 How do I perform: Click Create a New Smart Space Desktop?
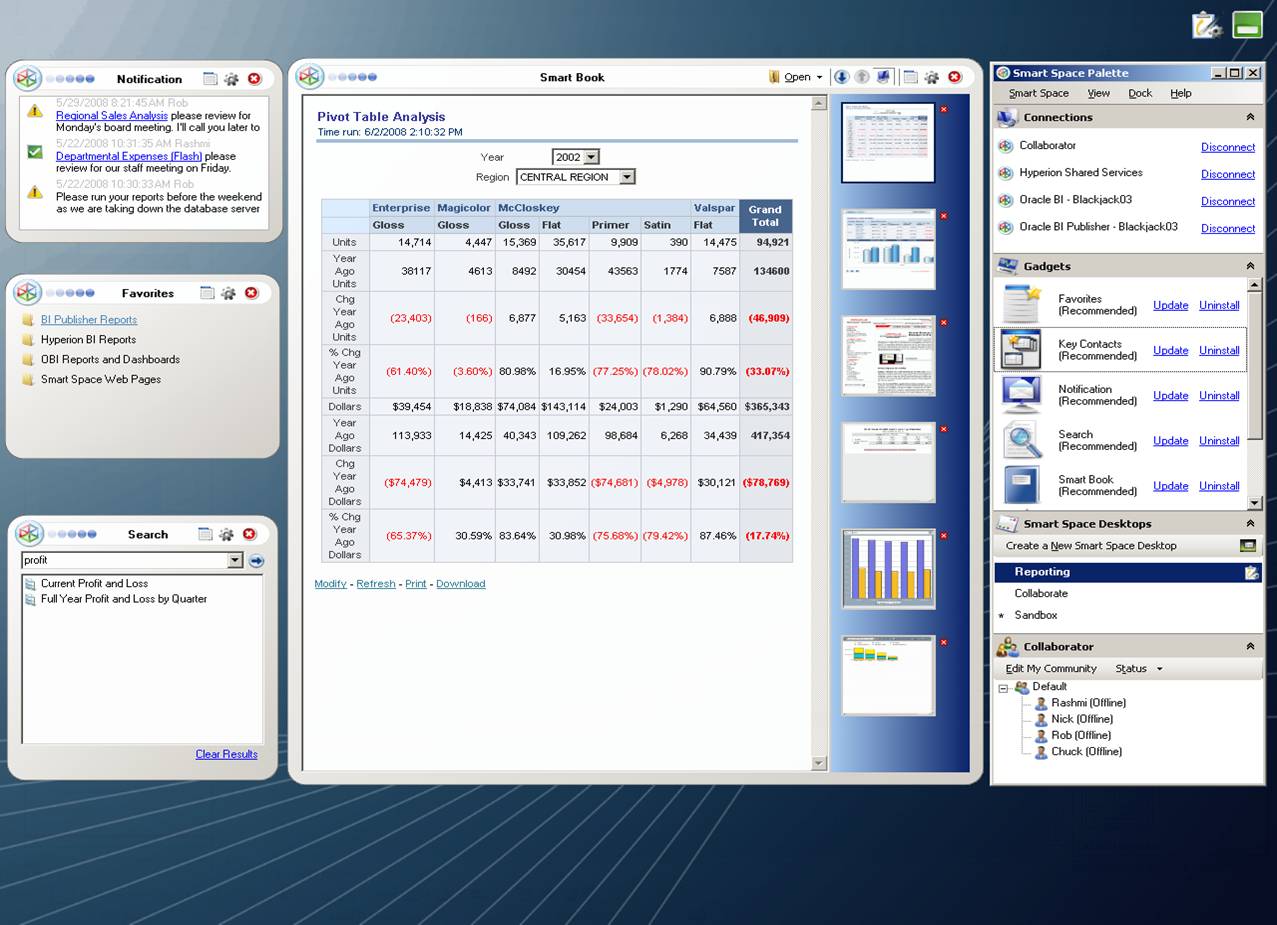[1090, 546]
